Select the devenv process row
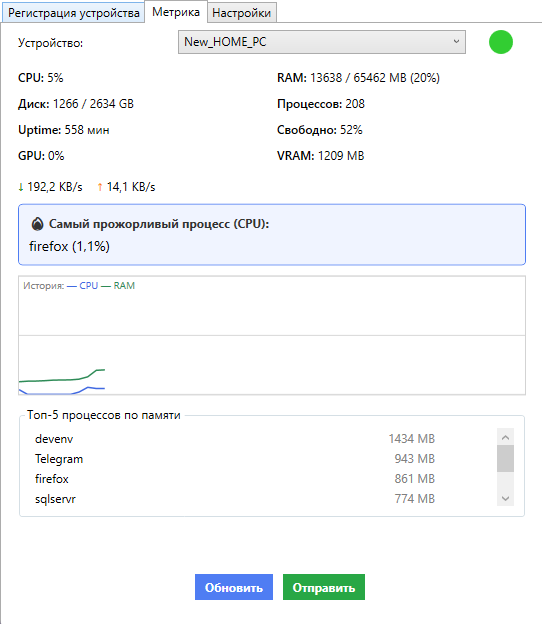 [235, 439]
